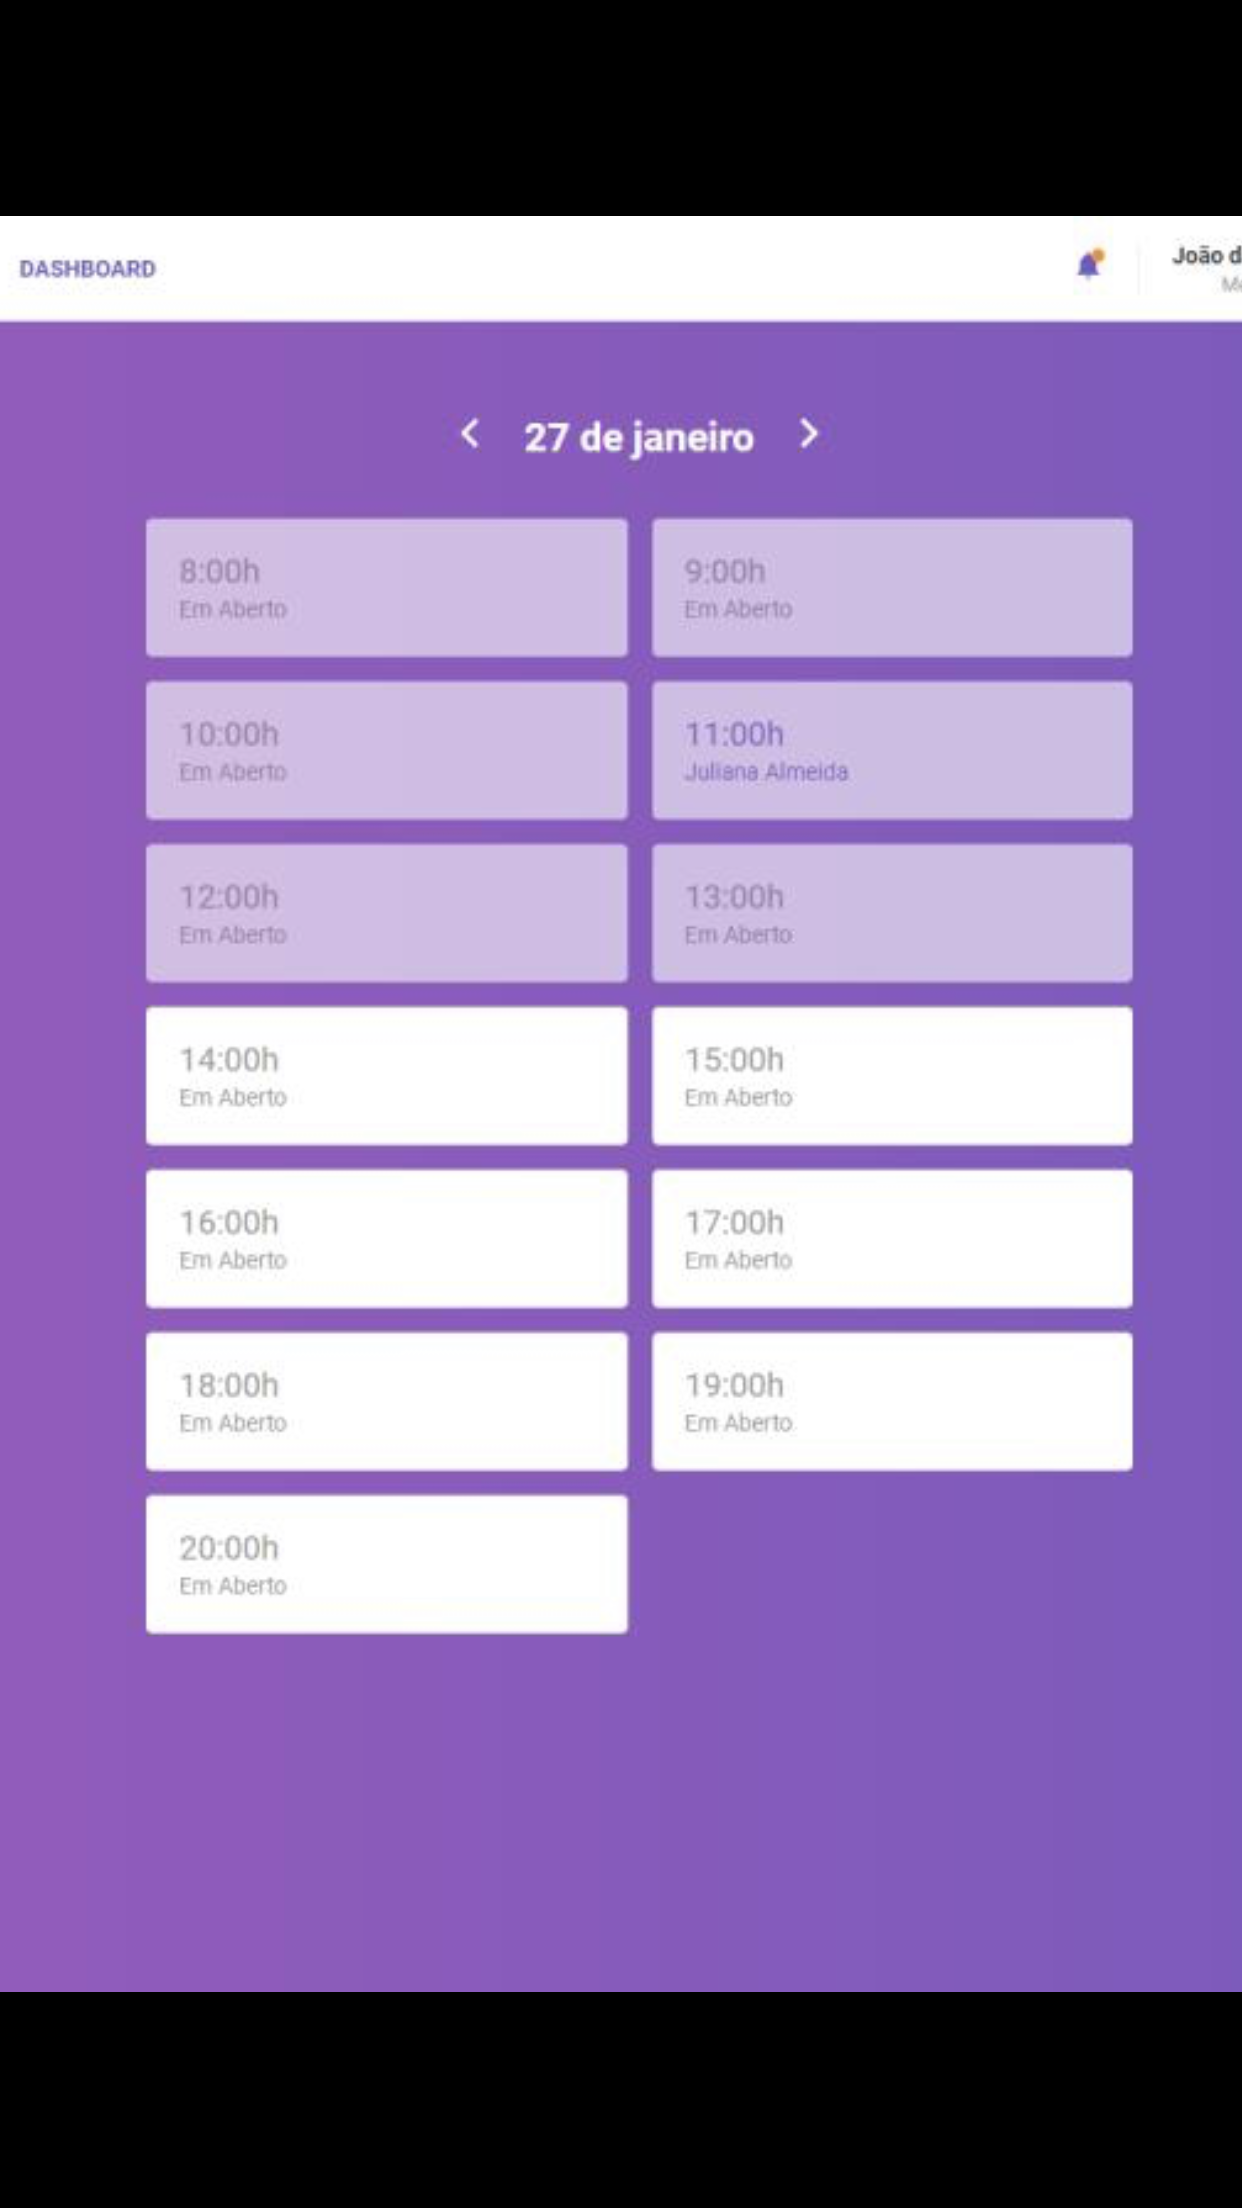Image resolution: width=1242 pixels, height=2208 pixels.
Task: Choose the 14:00h open slot
Action: click(387, 1076)
